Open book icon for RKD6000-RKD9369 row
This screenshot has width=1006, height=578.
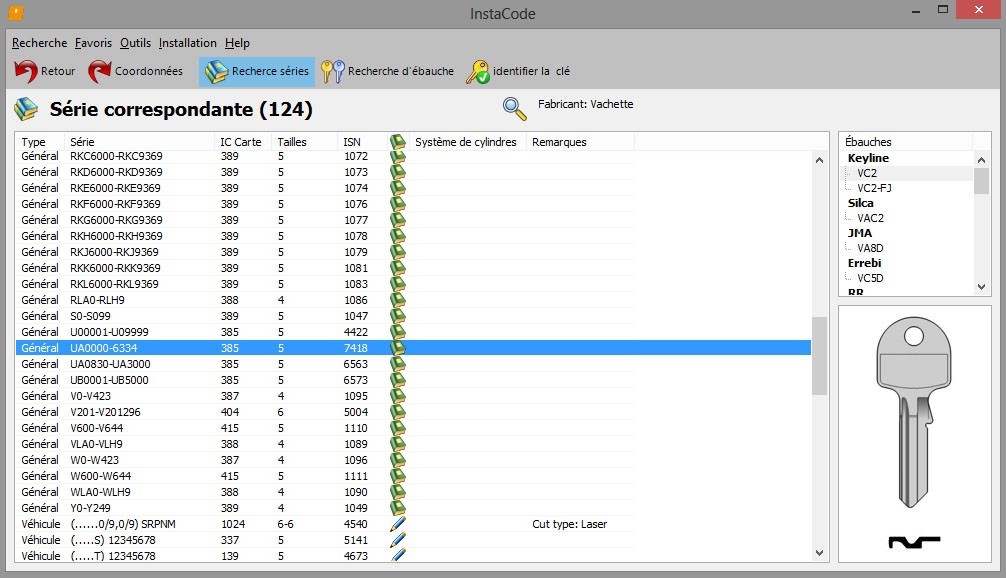click(x=398, y=172)
